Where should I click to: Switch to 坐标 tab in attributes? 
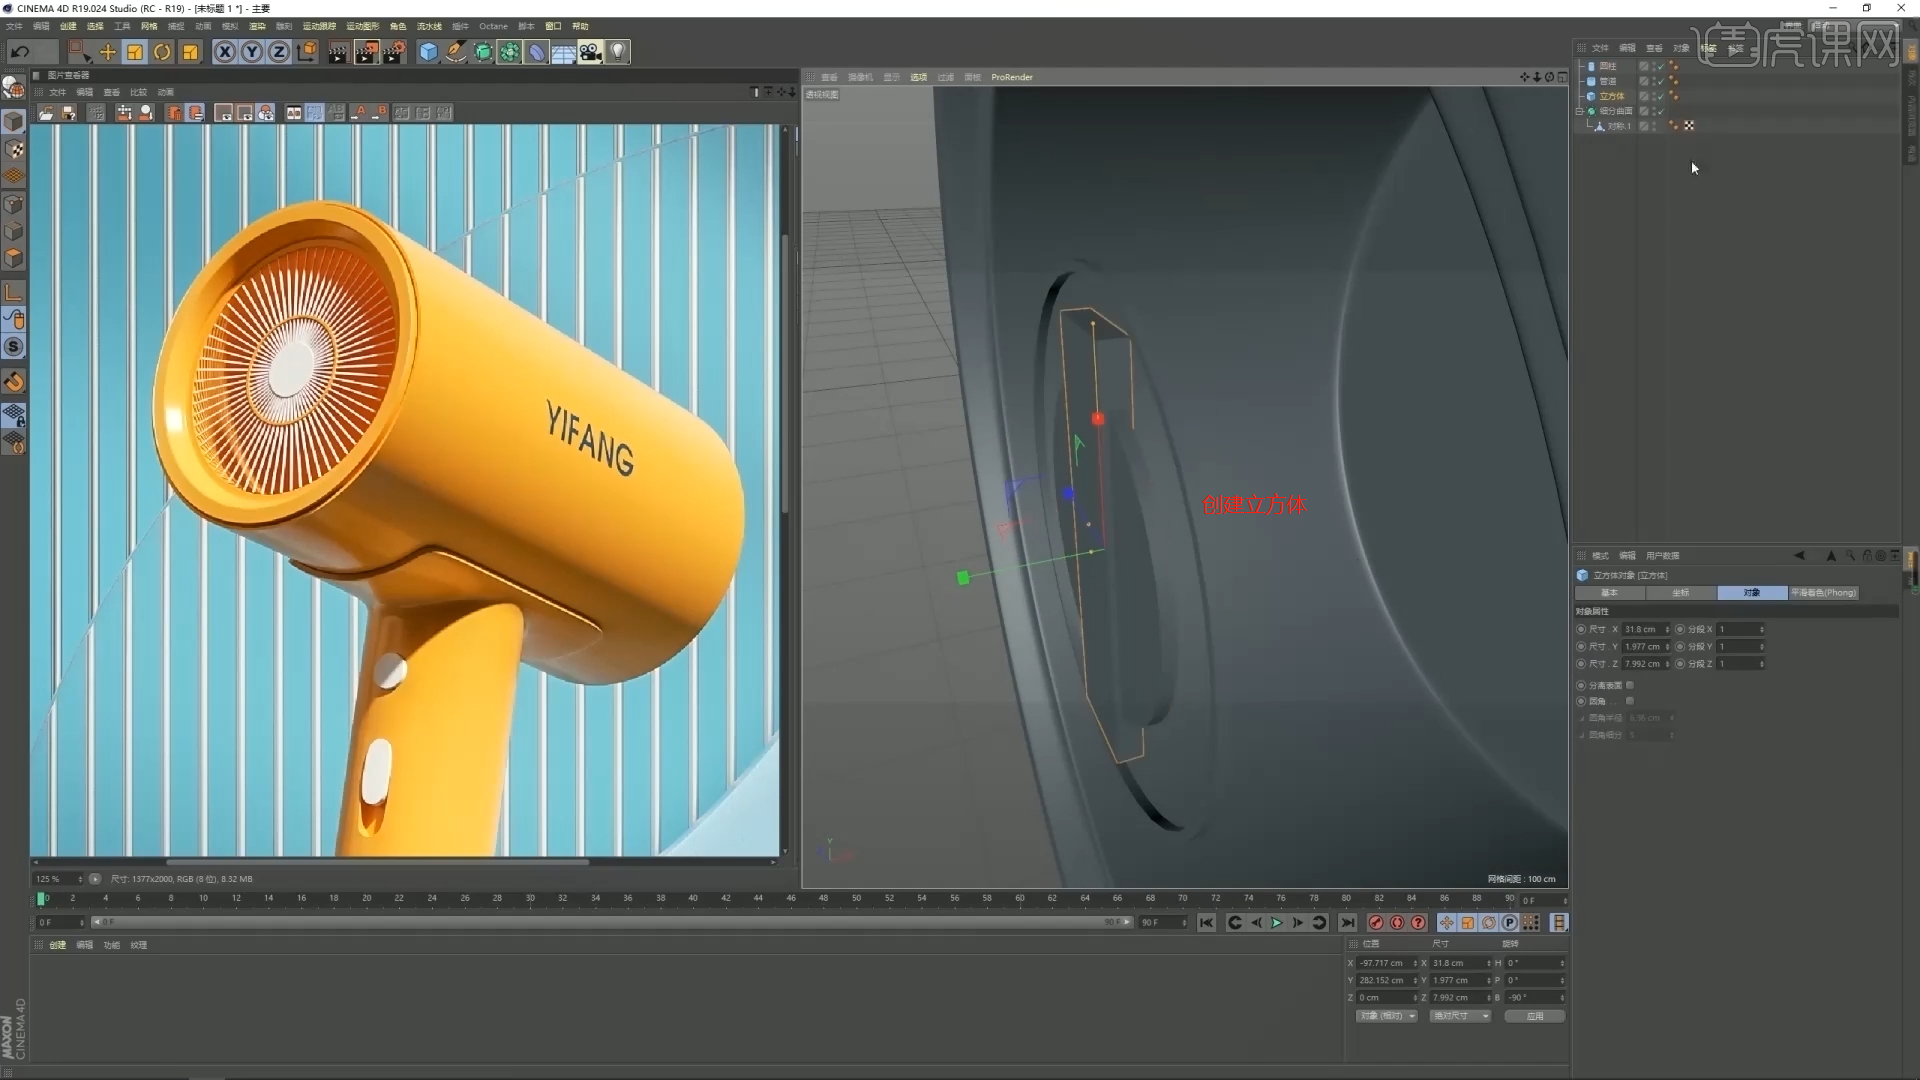1681,593
